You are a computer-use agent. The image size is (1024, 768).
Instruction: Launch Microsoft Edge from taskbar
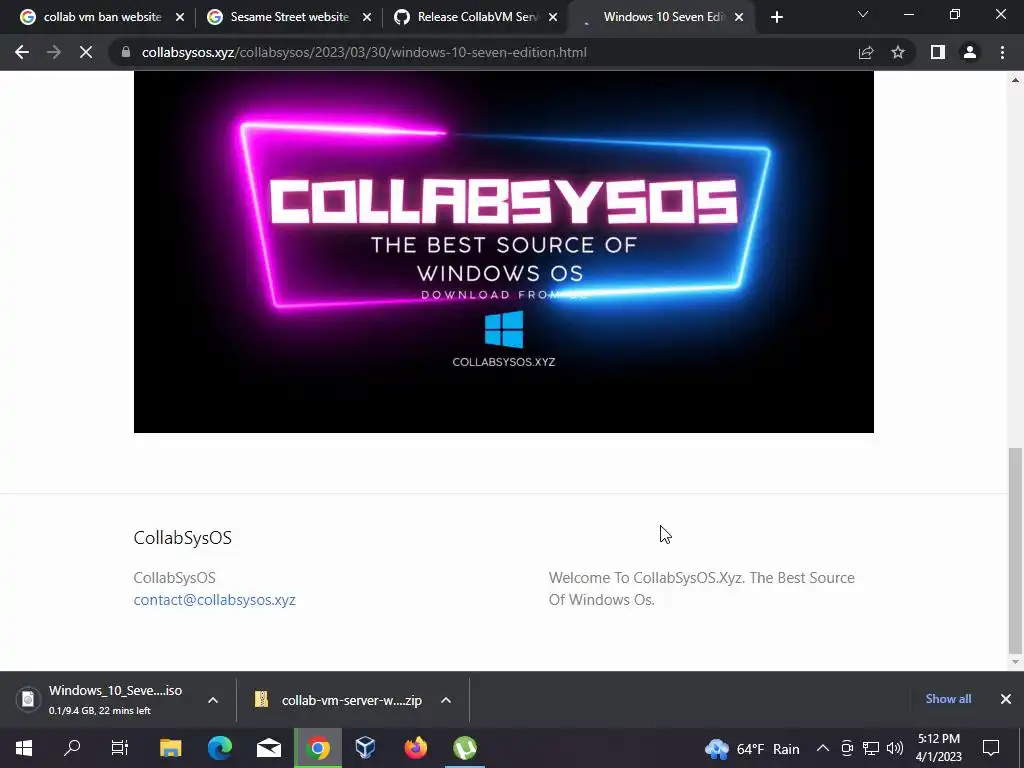click(219, 748)
